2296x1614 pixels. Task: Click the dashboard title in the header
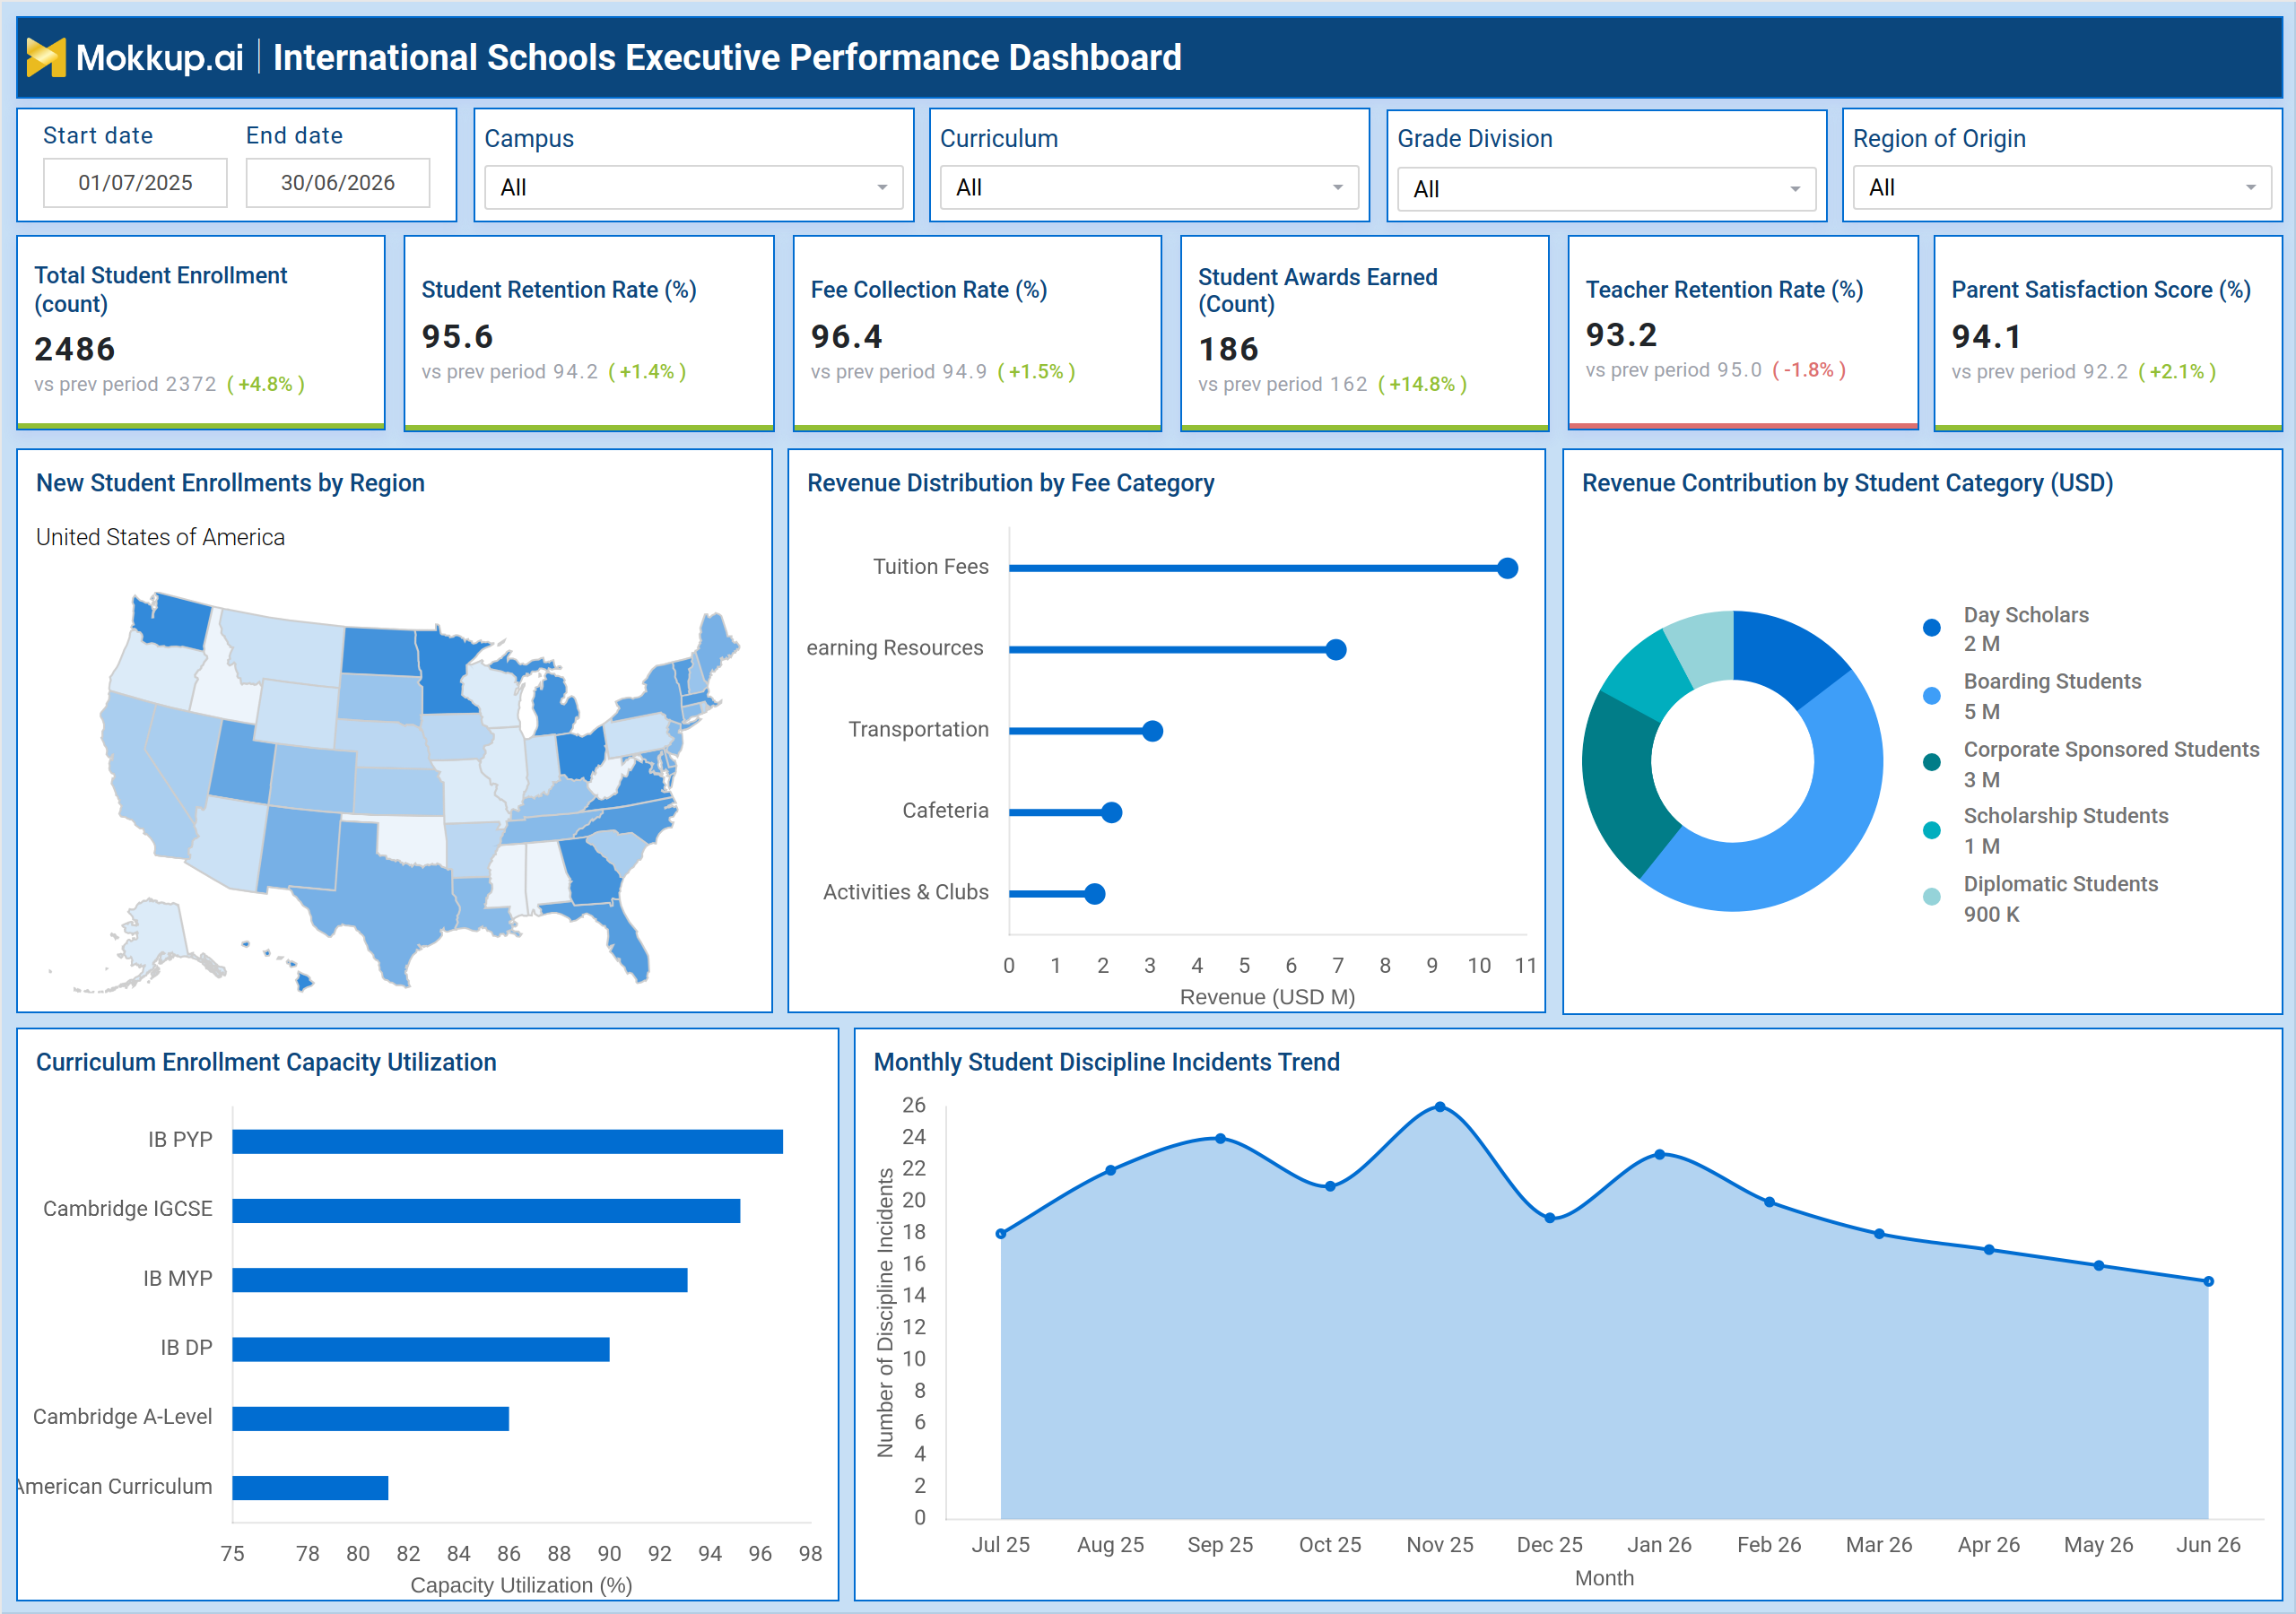pos(727,57)
